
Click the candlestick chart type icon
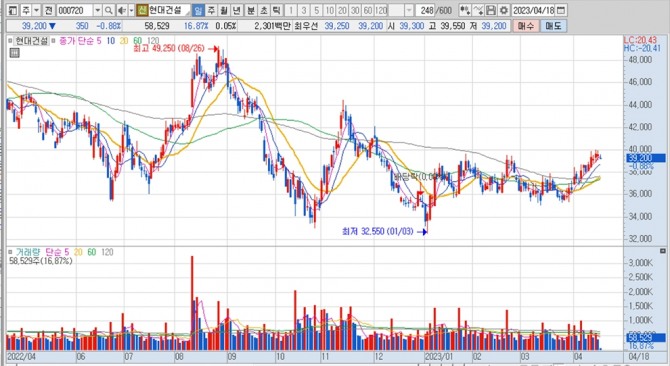click(x=465, y=10)
